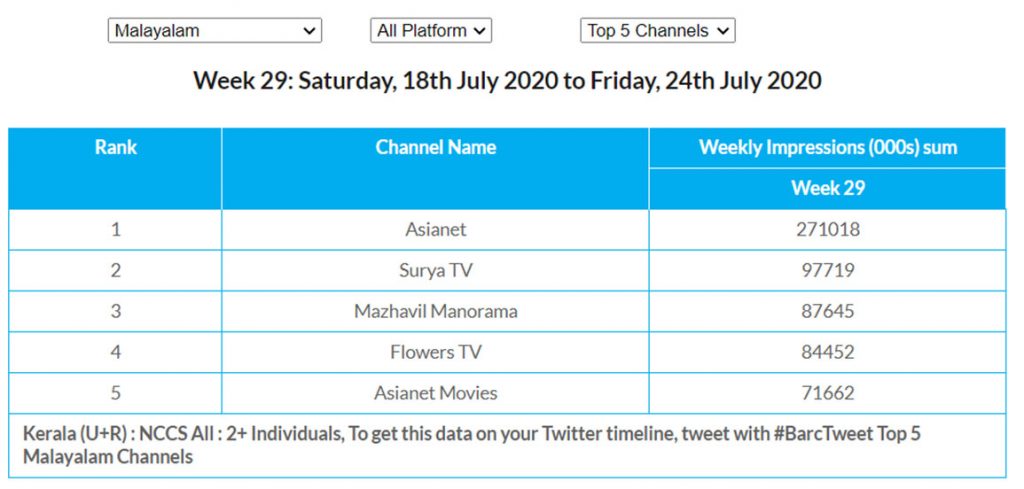Select the Mazhavil Manorama channel cell
The image size is (1024, 489).
coord(435,311)
